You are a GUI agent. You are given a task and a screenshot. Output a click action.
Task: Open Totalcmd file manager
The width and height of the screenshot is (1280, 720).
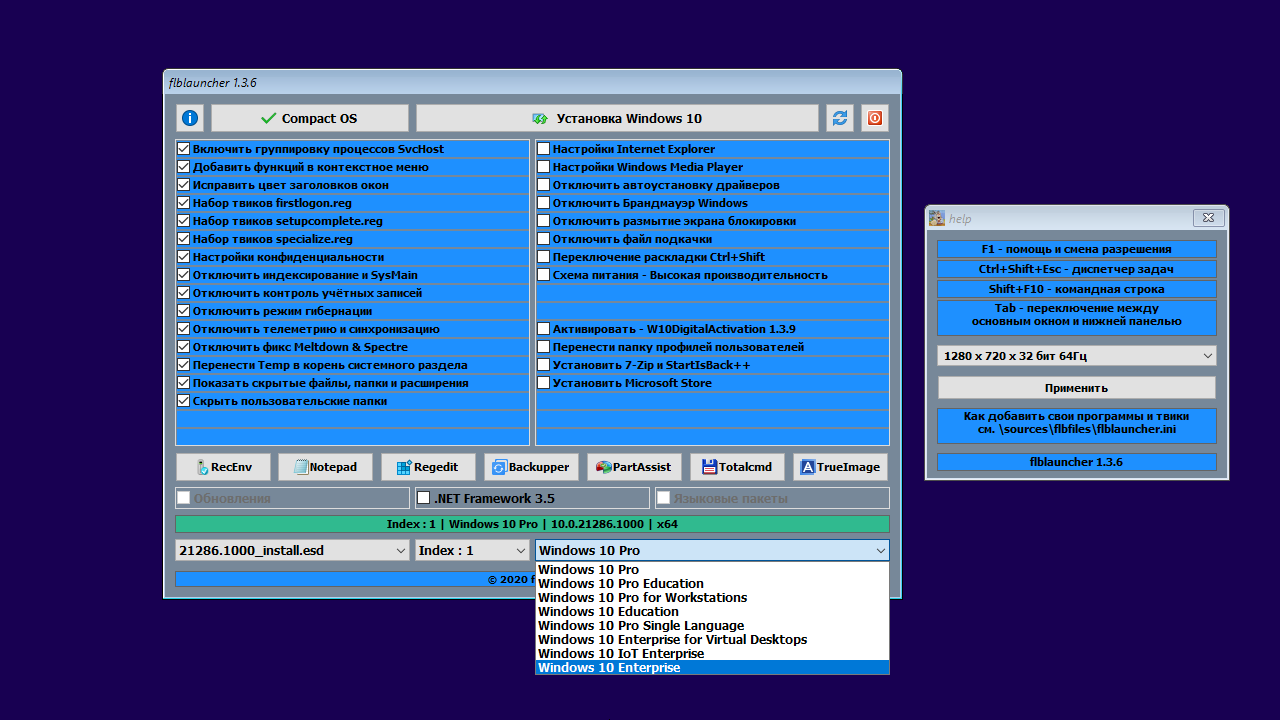pyautogui.click(x=737, y=467)
